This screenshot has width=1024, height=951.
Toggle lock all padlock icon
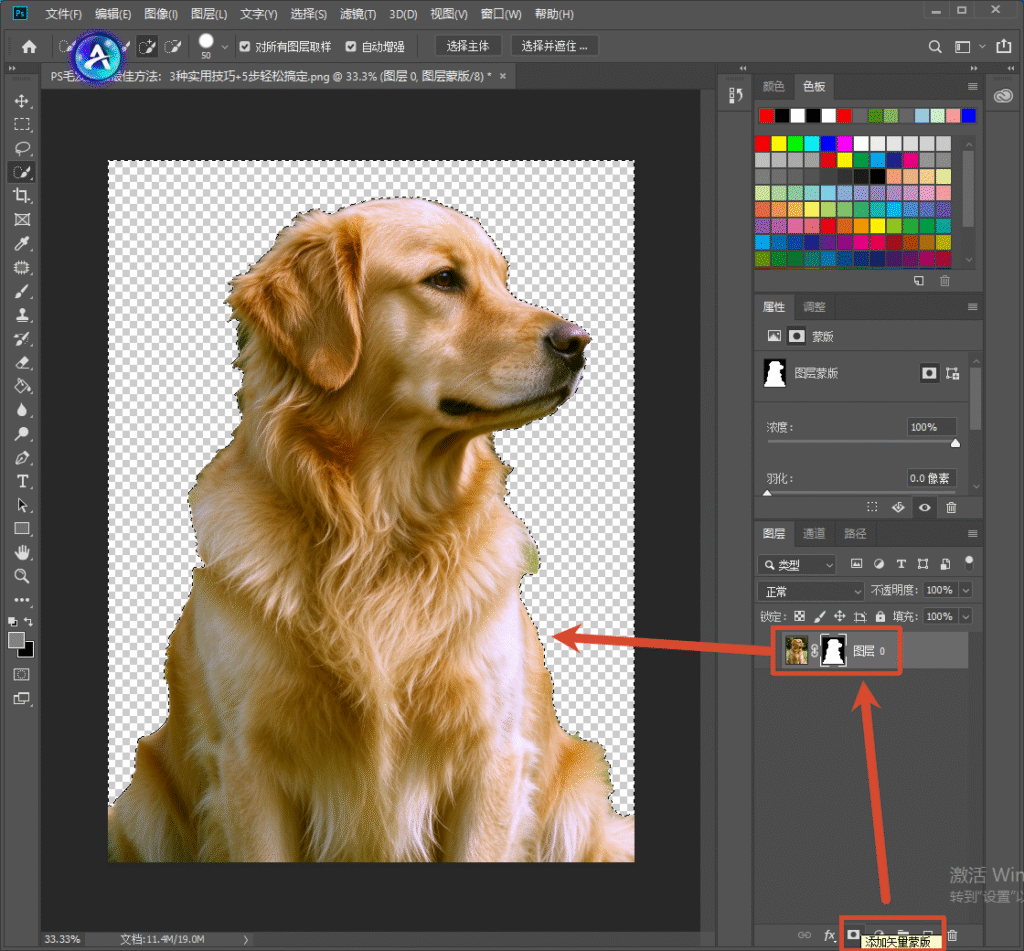[x=880, y=616]
